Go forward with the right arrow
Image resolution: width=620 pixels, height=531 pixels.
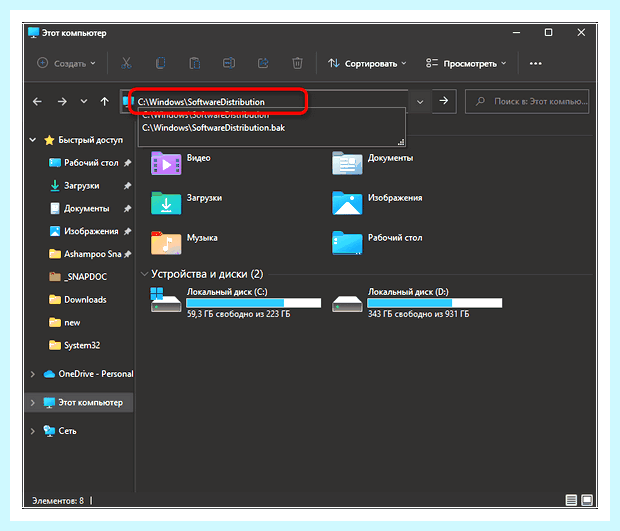[x=62, y=102]
